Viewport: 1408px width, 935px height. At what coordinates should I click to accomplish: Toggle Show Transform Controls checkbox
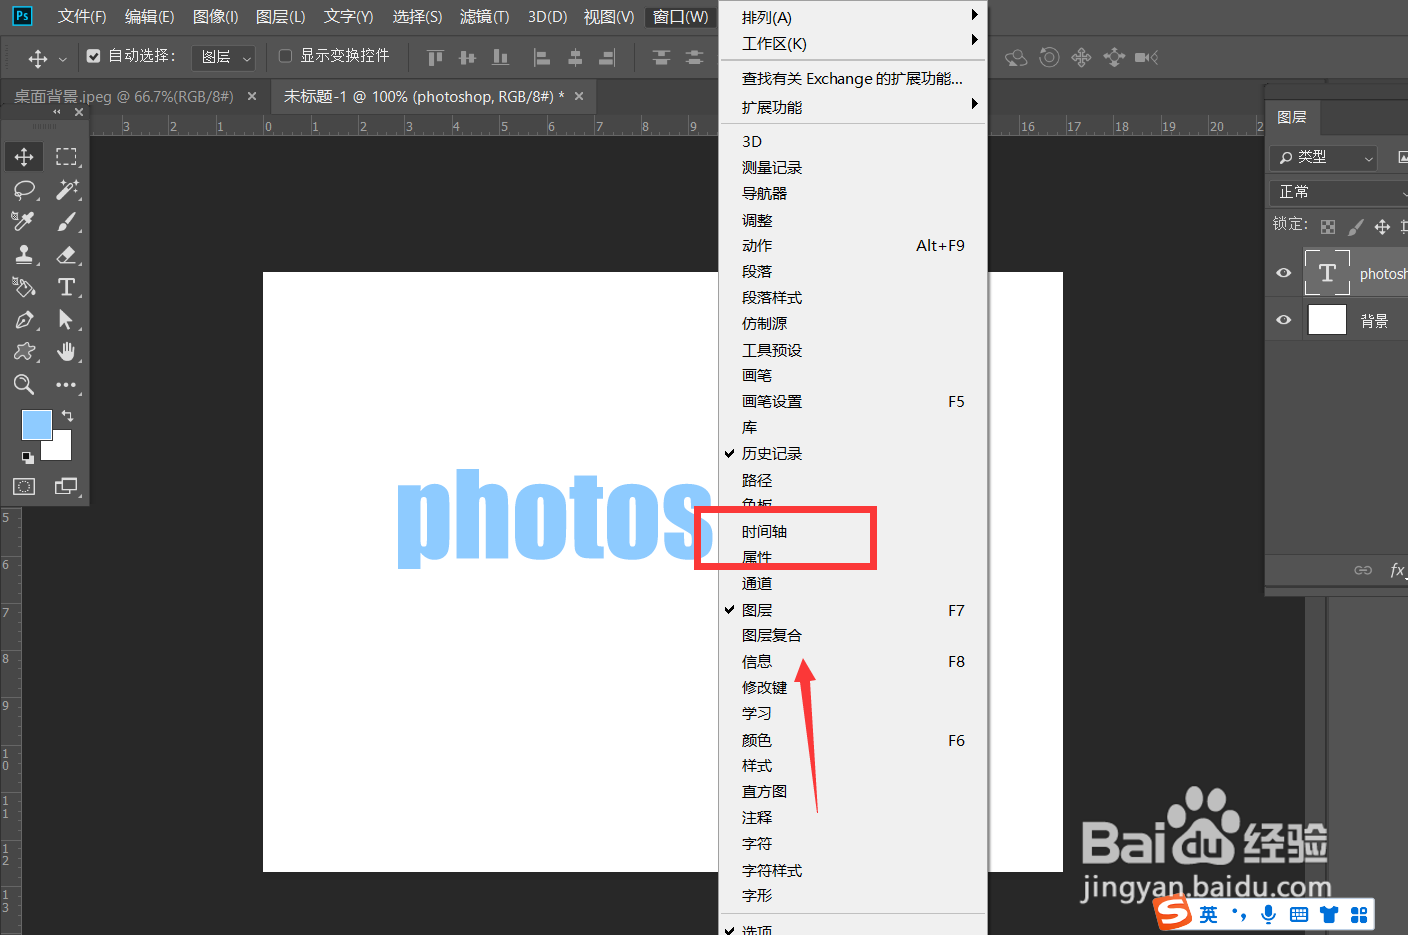[285, 56]
